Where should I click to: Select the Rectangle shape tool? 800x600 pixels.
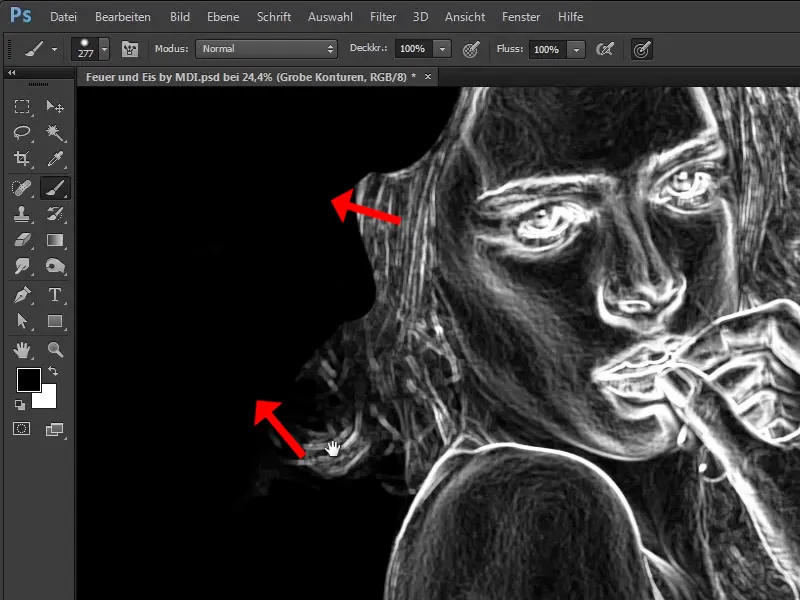point(55,321)
